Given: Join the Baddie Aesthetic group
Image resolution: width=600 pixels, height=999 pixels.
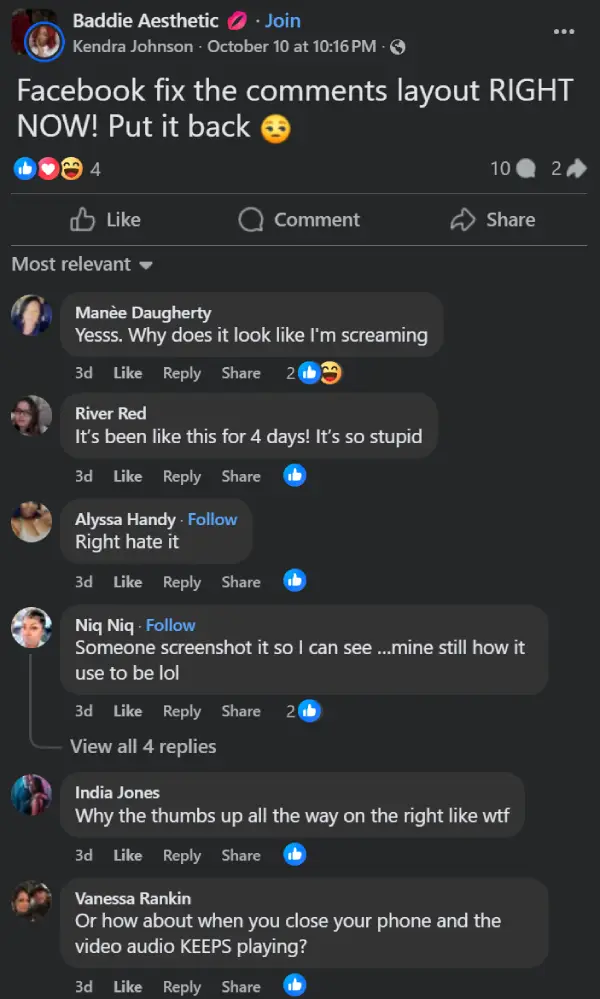Looking at the screenshot, I should (x=283, y=21).
